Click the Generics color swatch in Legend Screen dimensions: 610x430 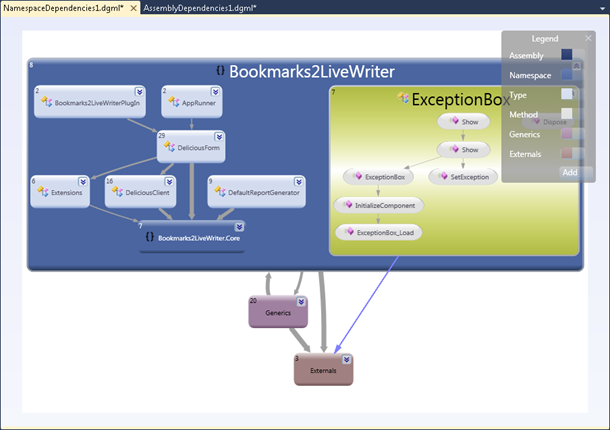pyautogui.click(x=567, y=133)
